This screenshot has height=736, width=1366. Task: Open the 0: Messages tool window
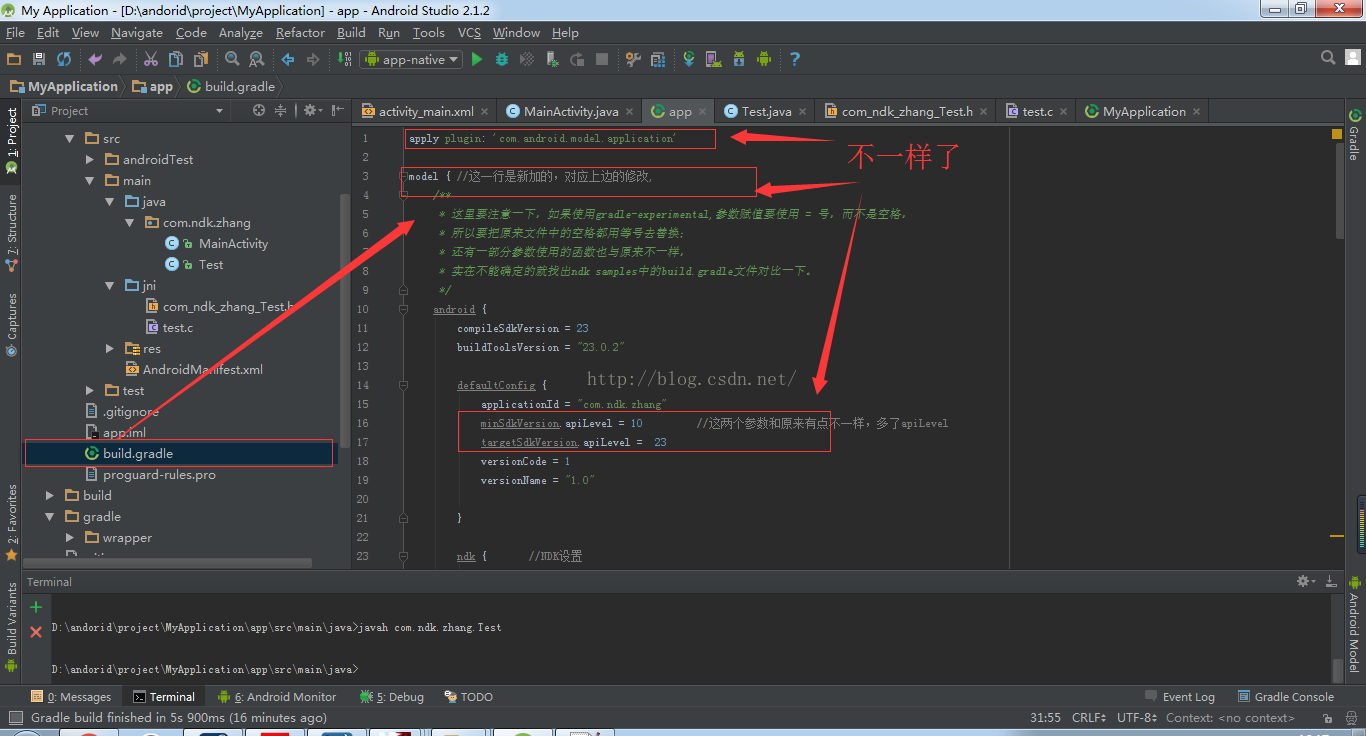click(x=71, y=697)
